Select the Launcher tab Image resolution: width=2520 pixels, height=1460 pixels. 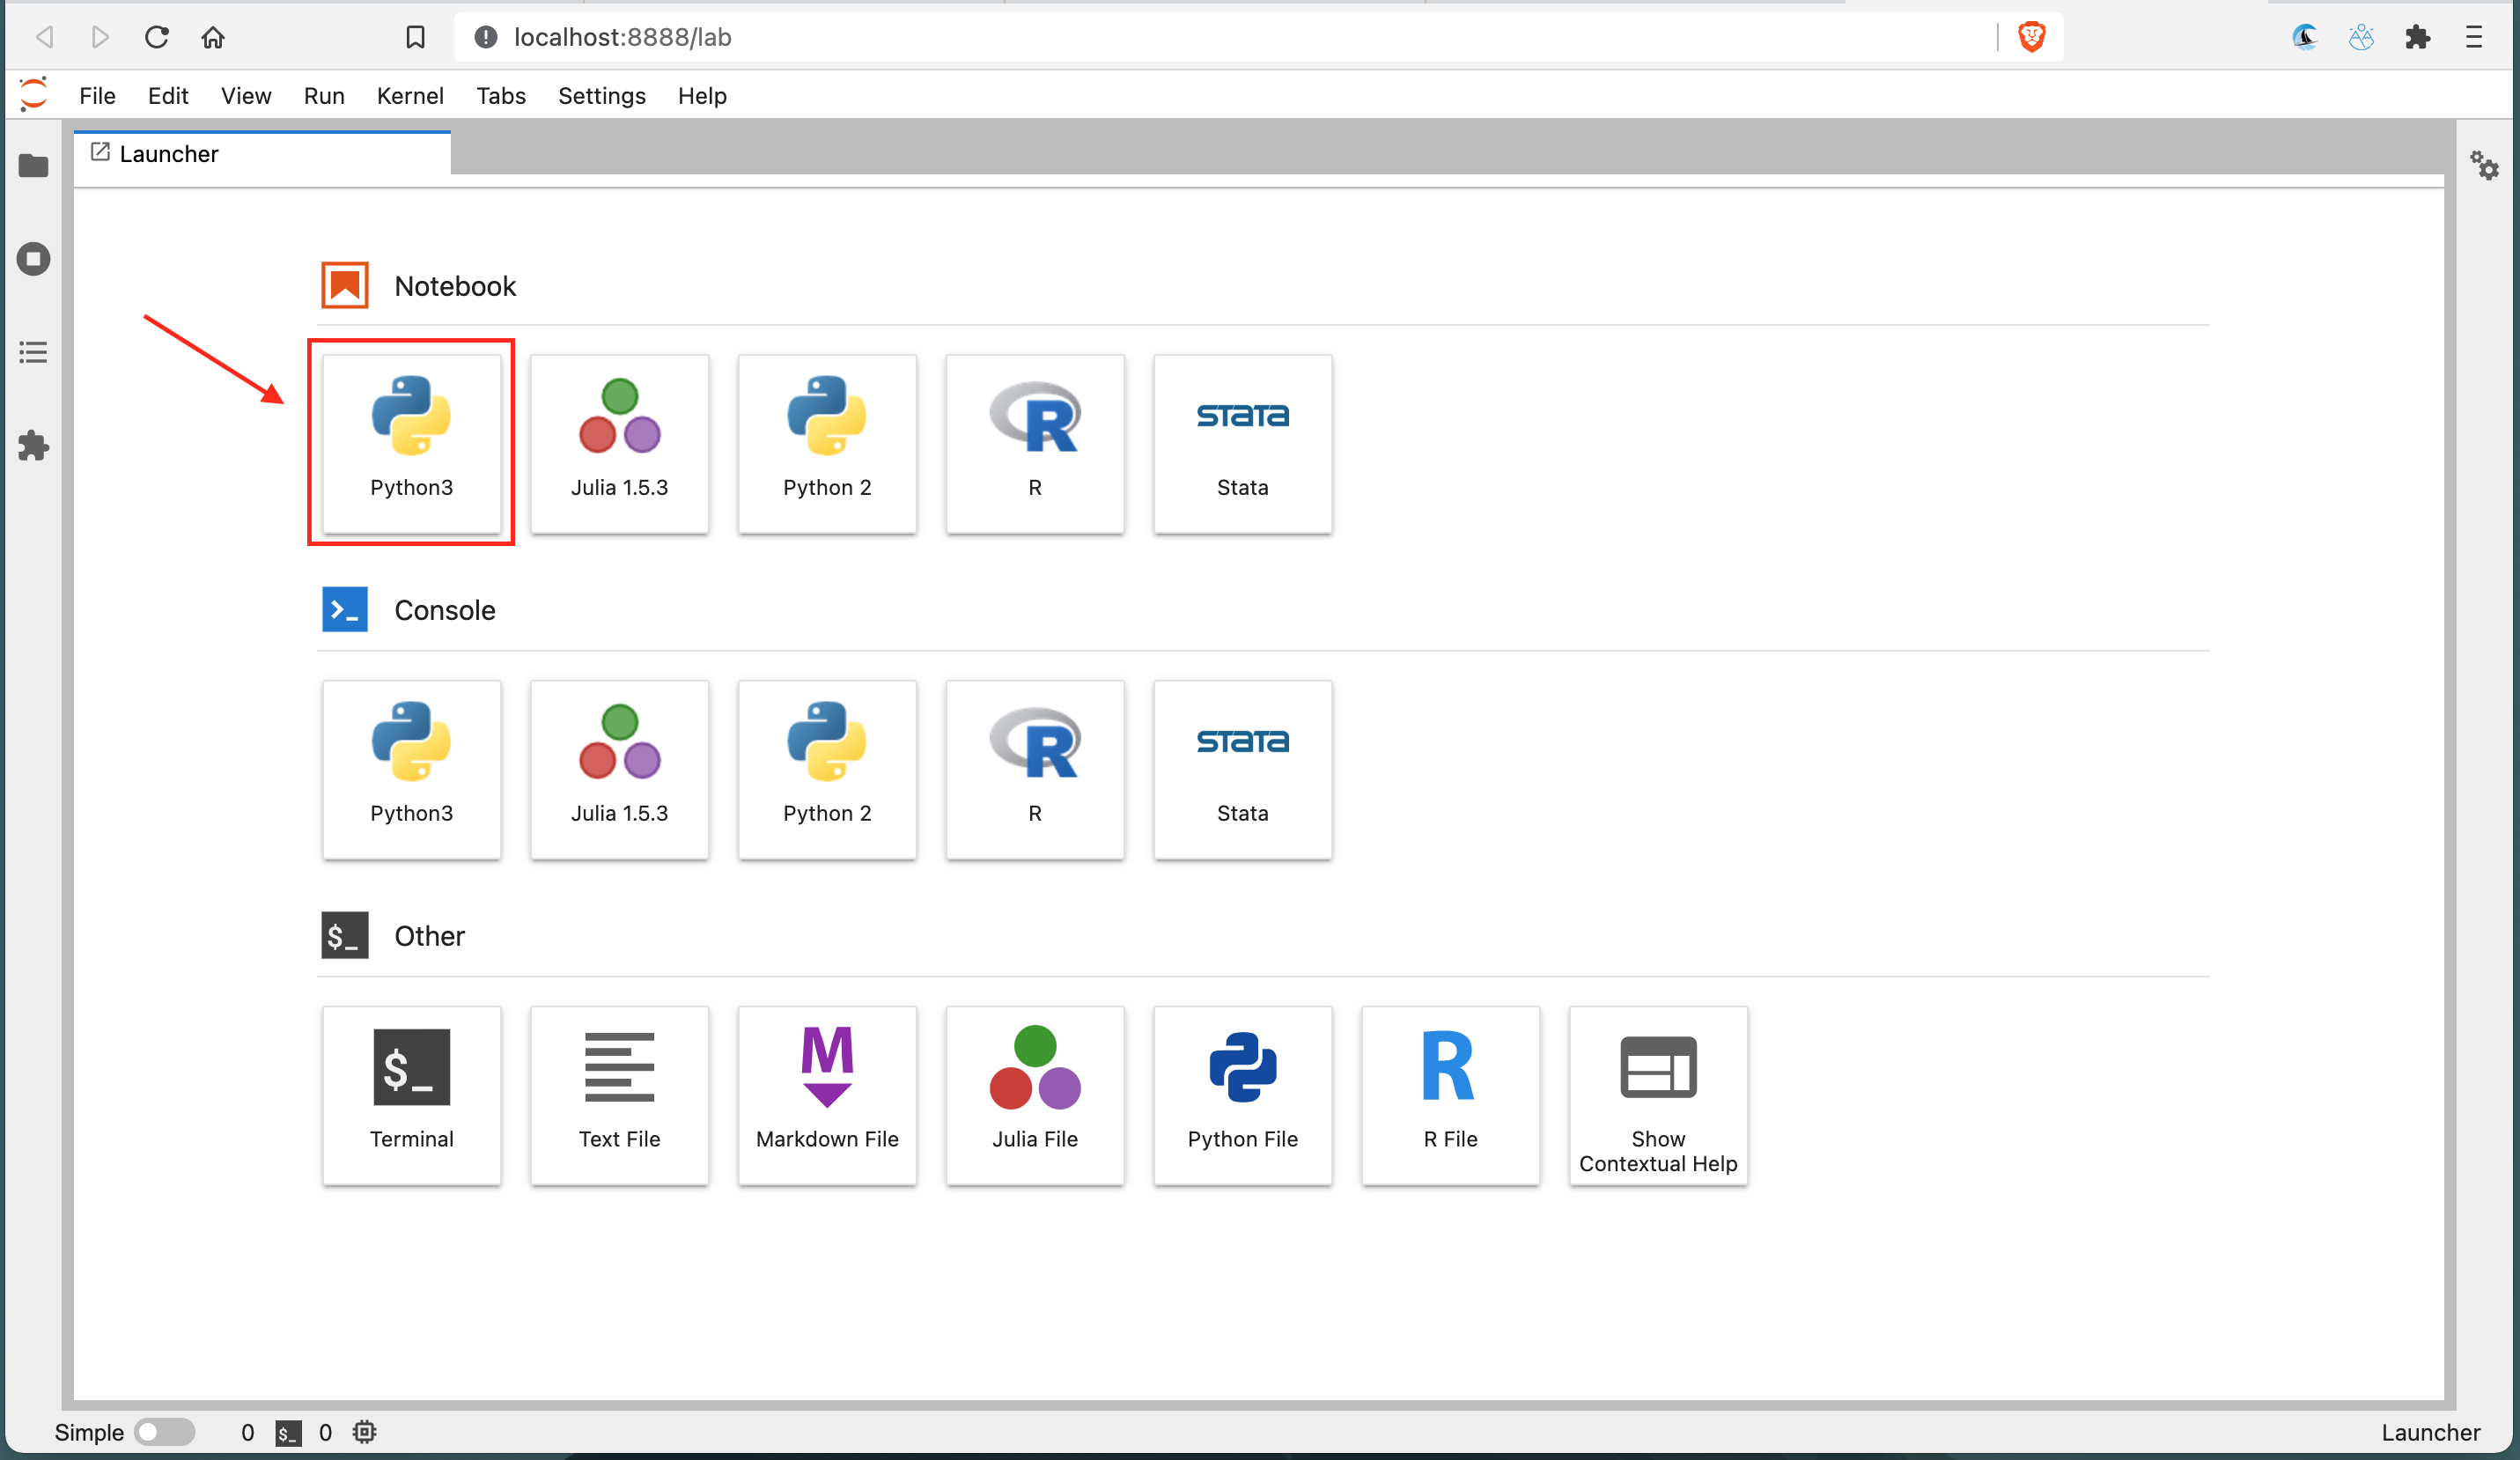tap(168, 154)
